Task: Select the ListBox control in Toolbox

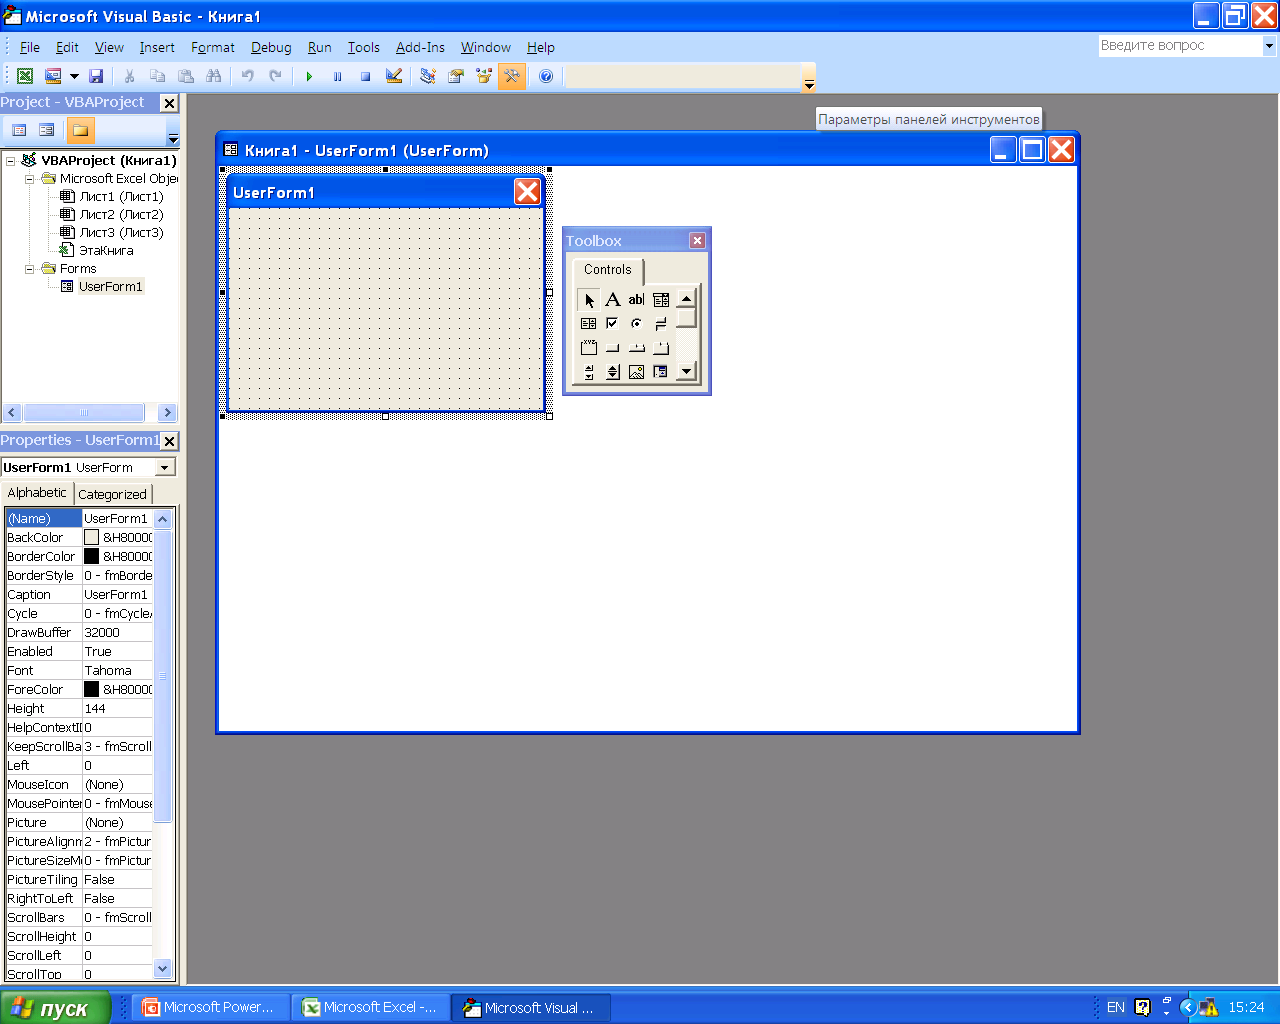Action: pyautogui.click(x=589, y=324)
